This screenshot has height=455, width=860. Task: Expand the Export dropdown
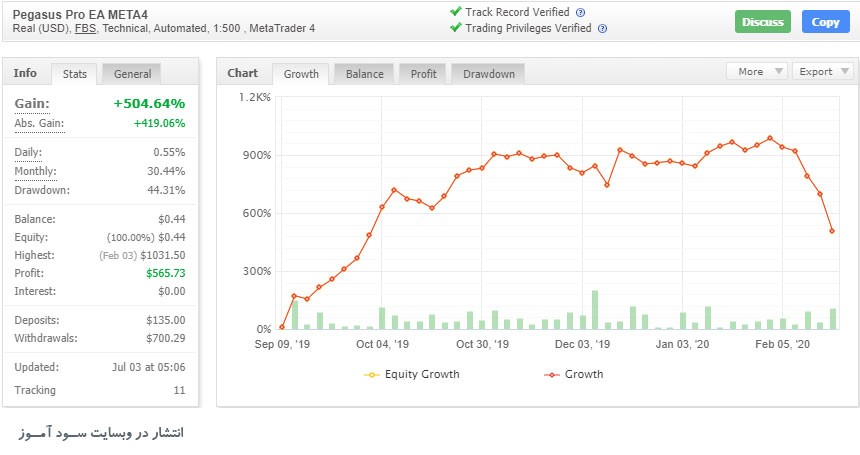tap(823, 71)
